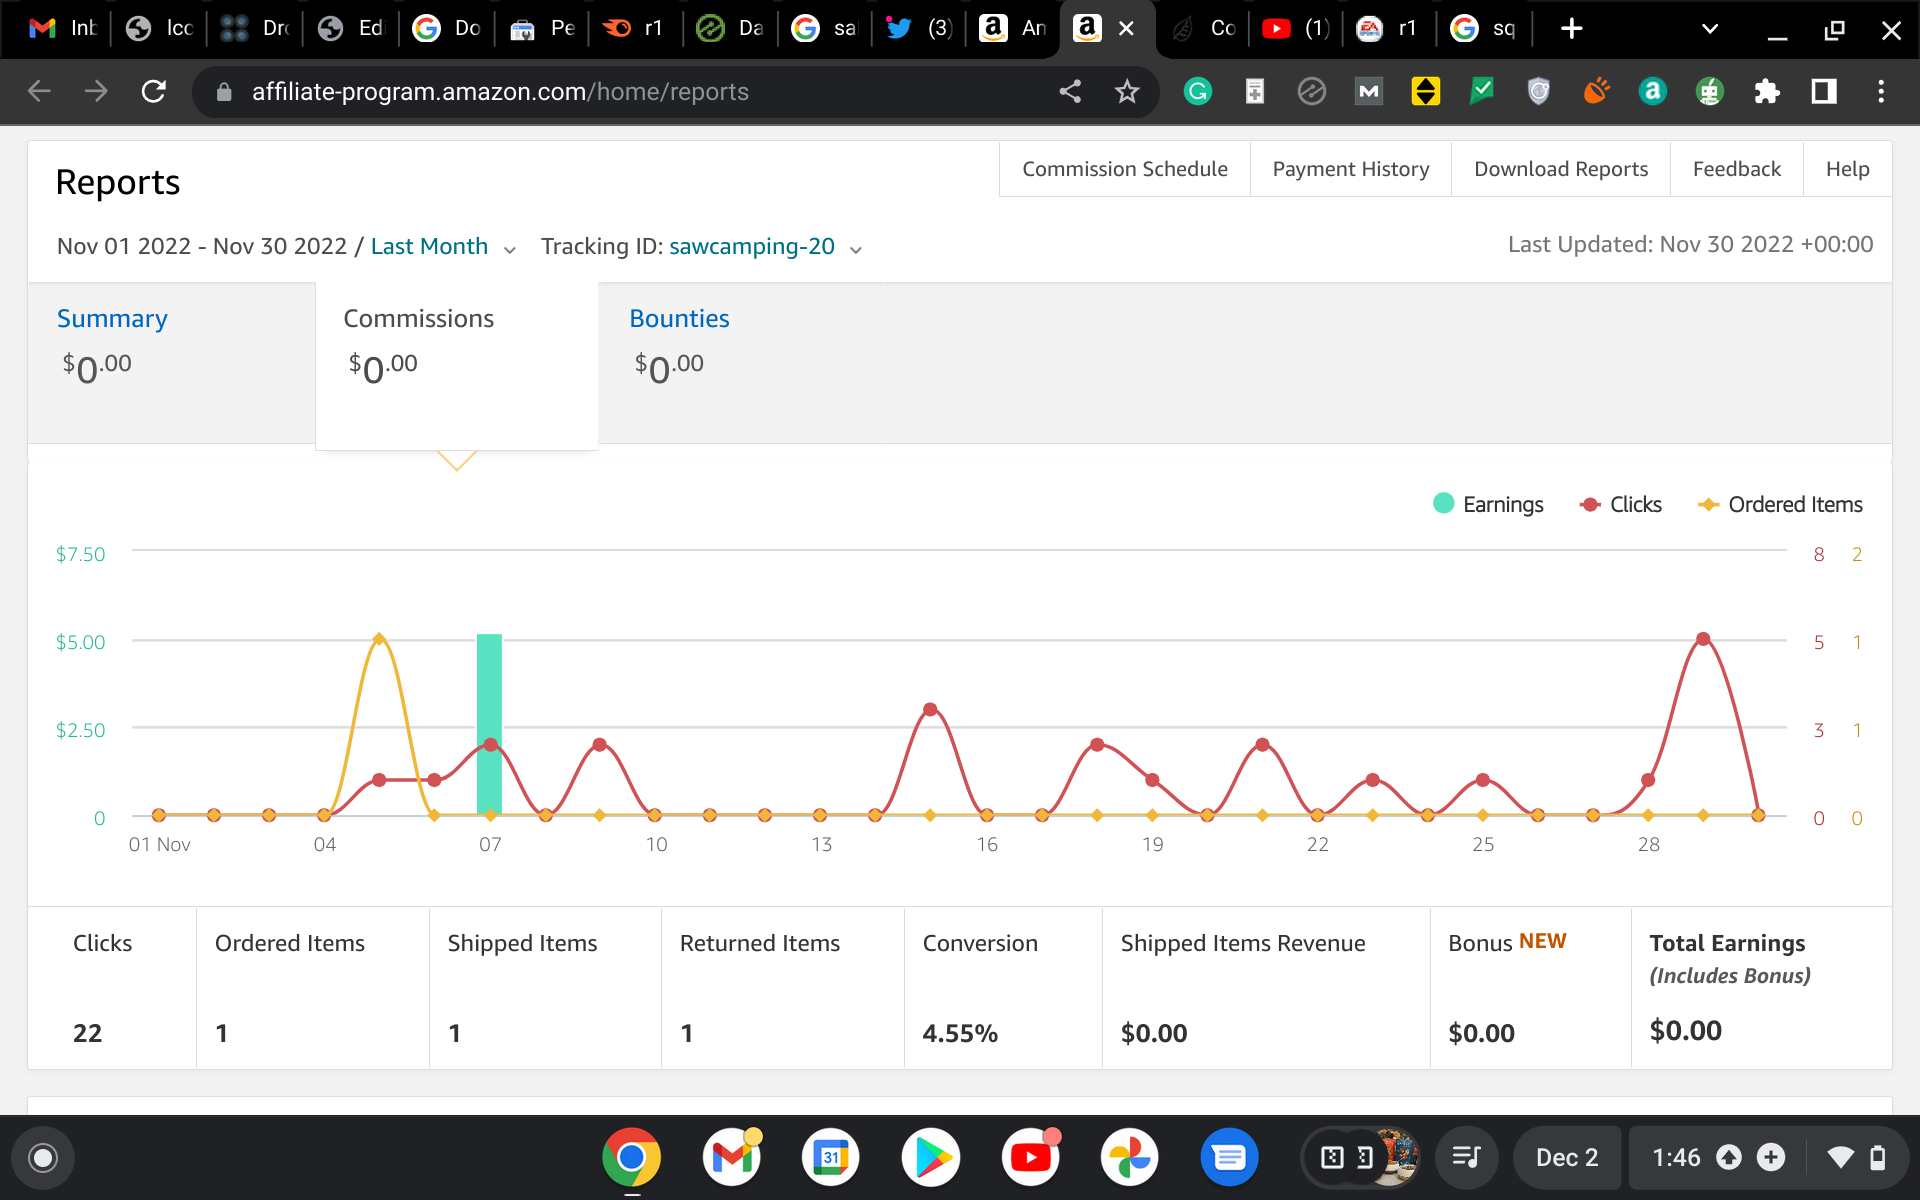1920x1200 pixels.
Task: Click the Bonus NEW column header
Action: point(1507,943)
